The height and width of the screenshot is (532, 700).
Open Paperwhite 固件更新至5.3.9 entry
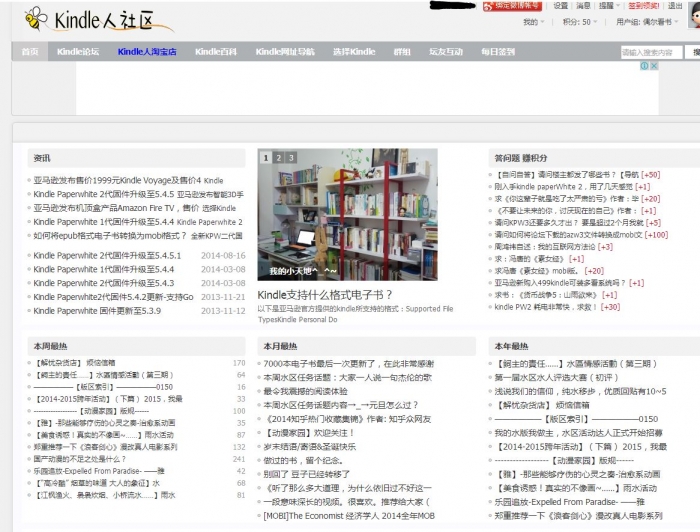click(x=97, y=311)
